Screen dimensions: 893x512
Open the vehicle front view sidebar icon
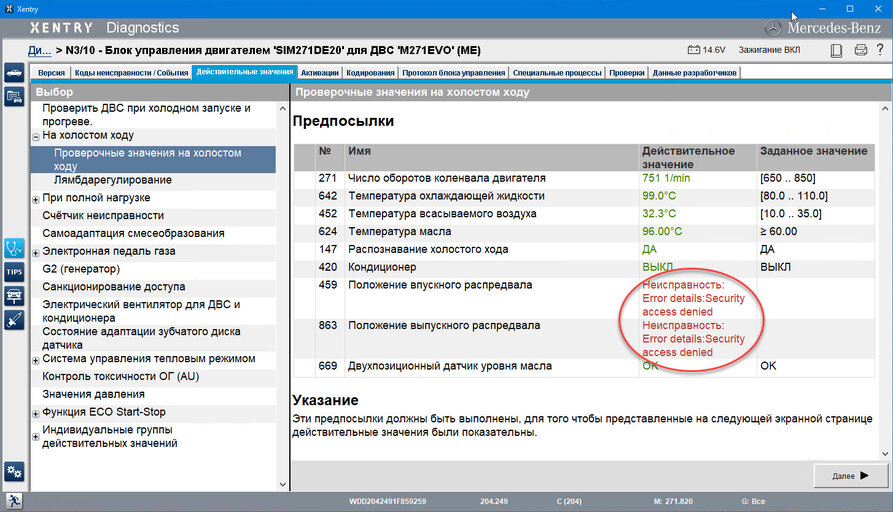[x=14, y=296]
